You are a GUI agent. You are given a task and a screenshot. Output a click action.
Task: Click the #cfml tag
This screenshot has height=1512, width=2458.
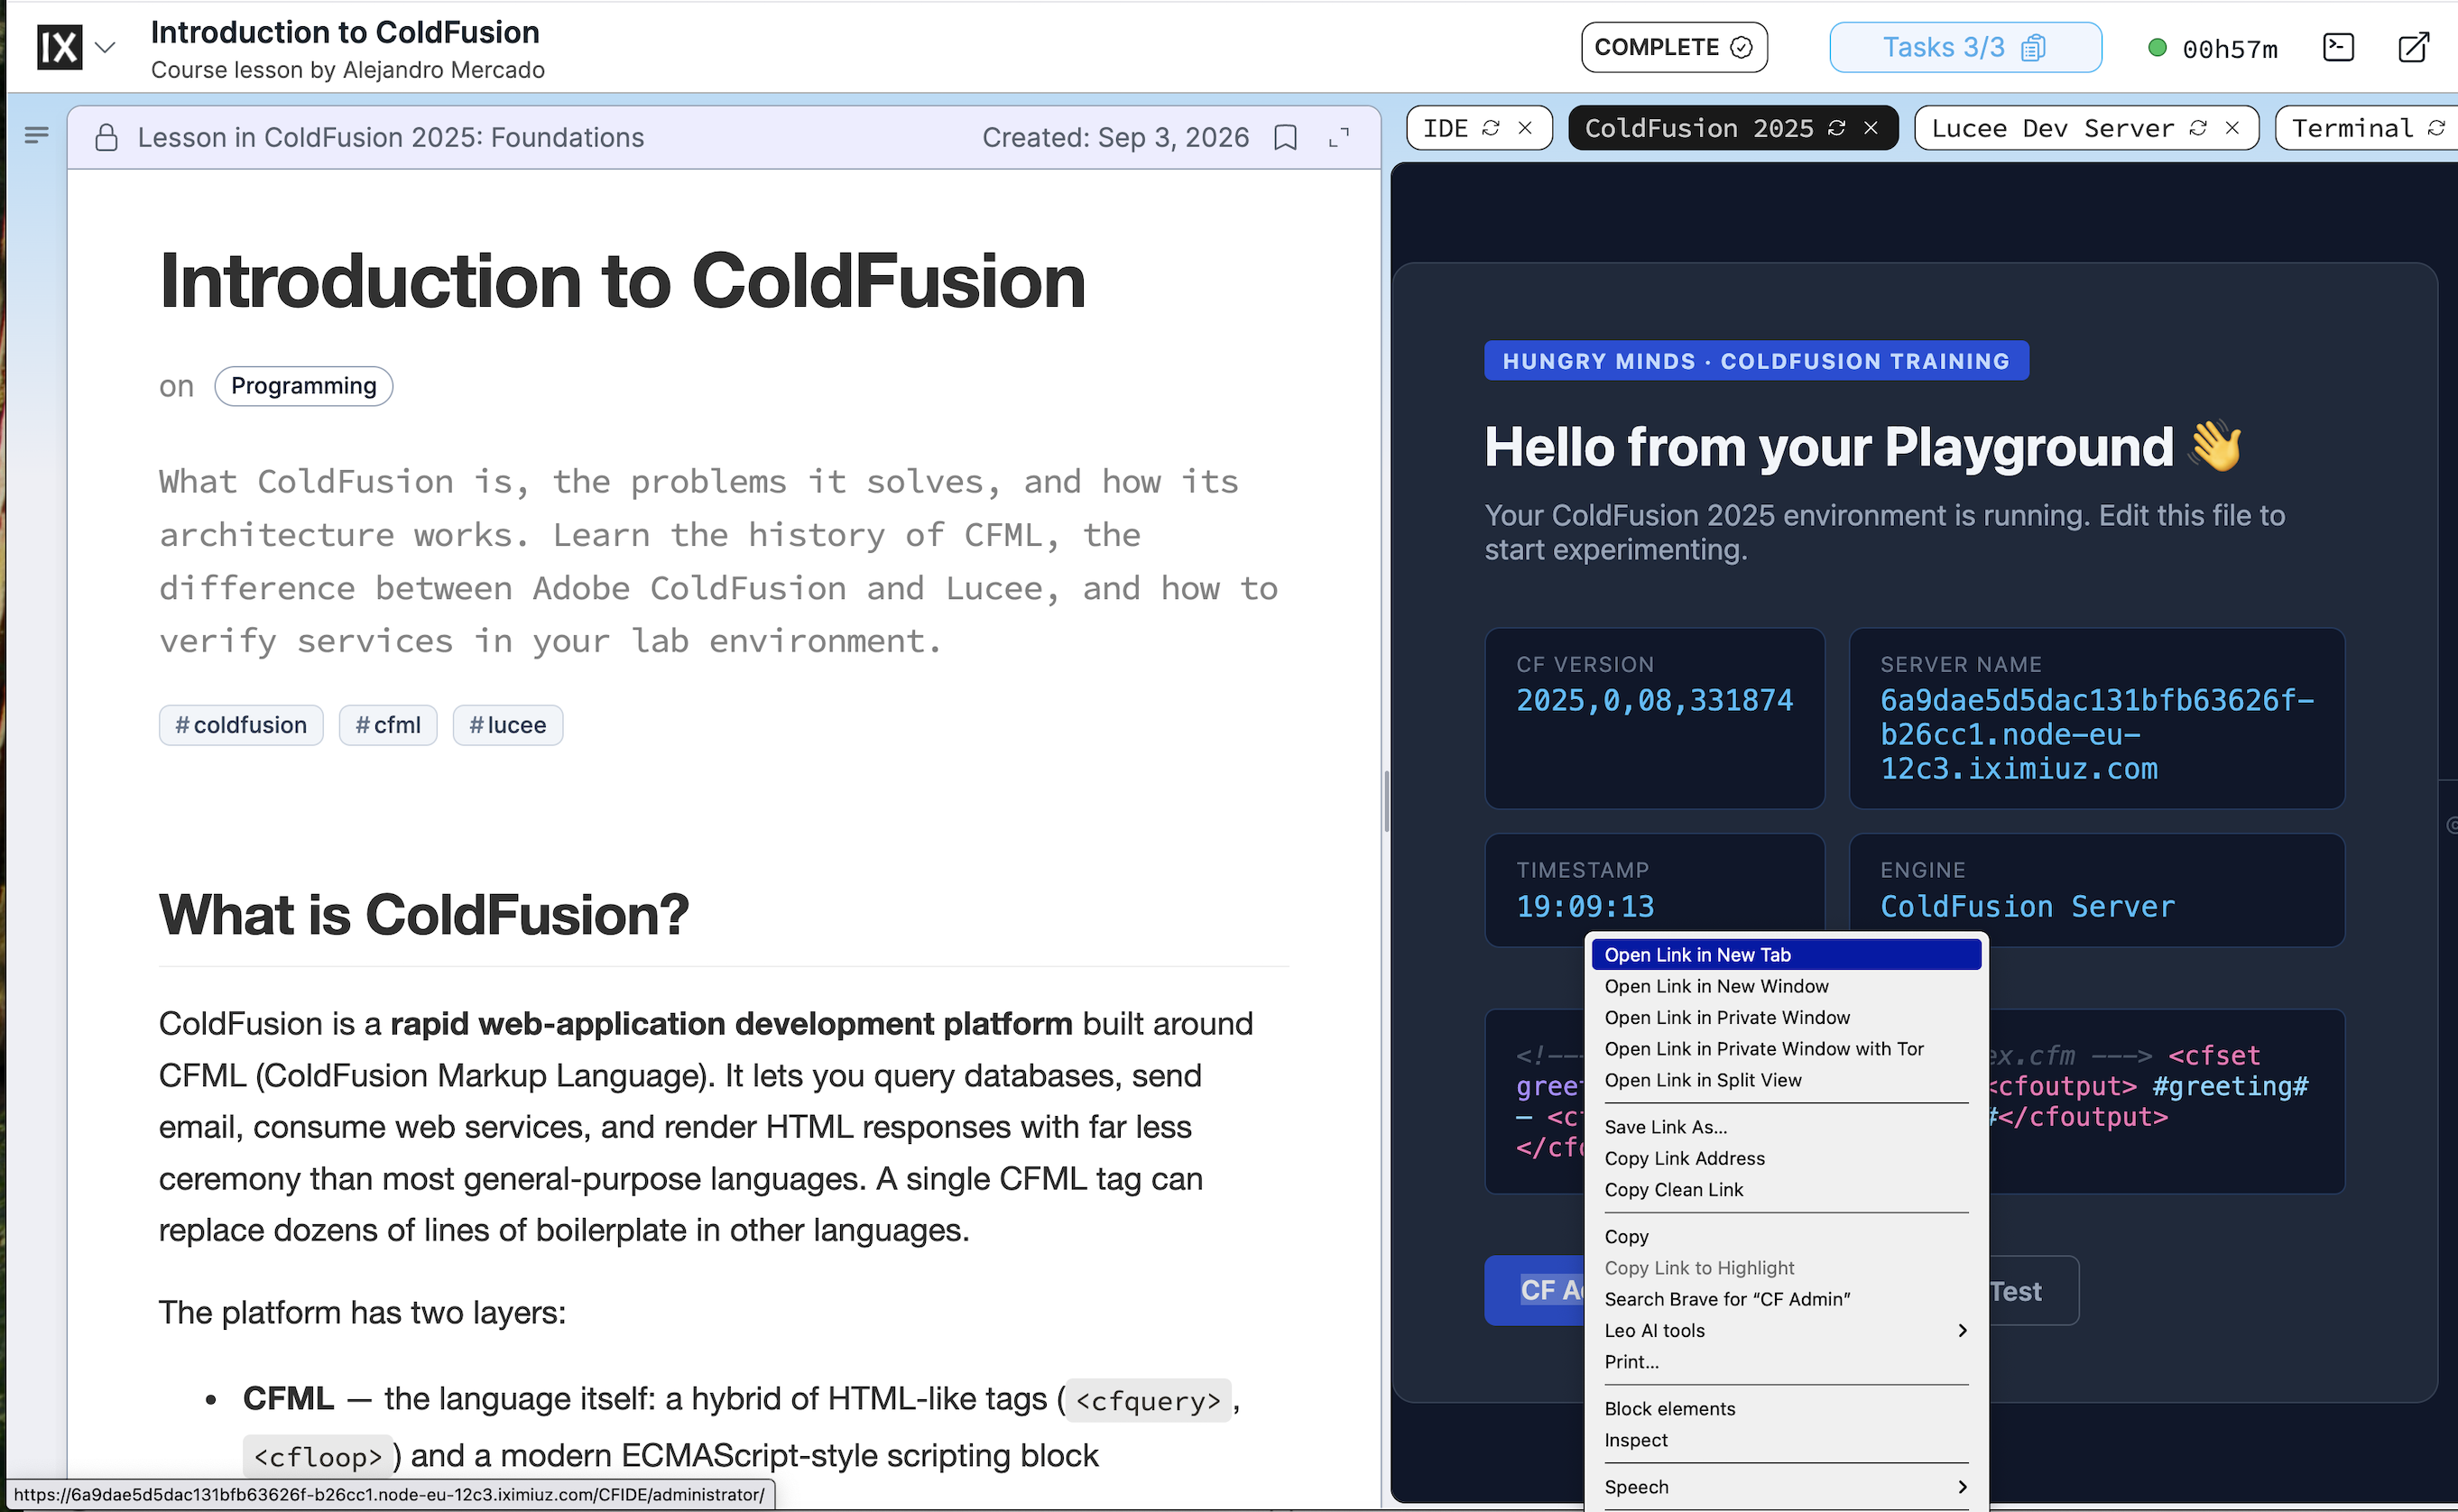click(388, 725)
